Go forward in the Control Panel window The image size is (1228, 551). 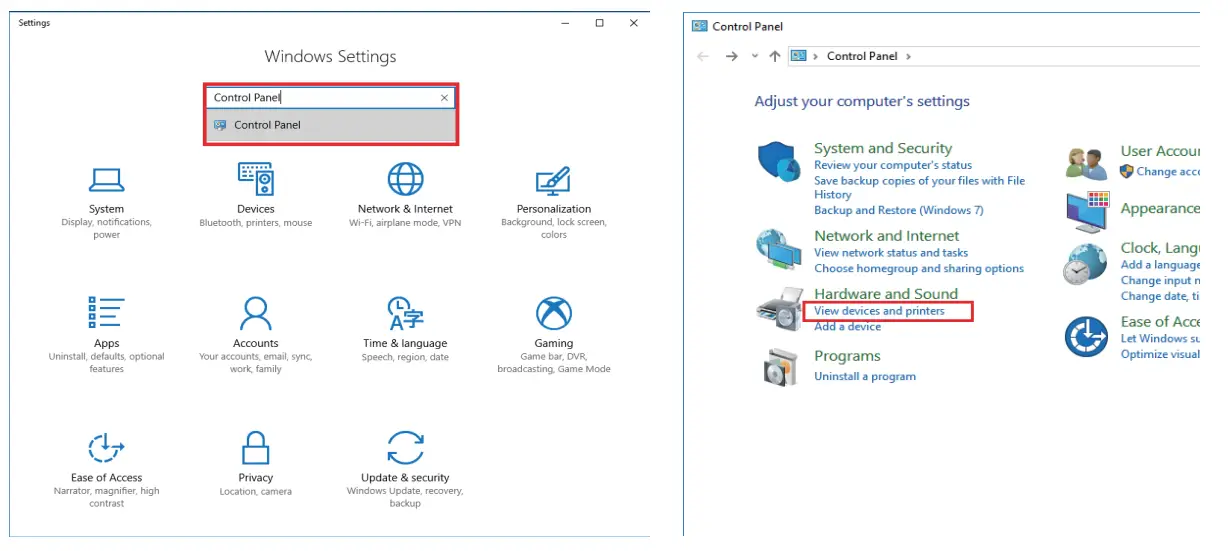(731, 56)
